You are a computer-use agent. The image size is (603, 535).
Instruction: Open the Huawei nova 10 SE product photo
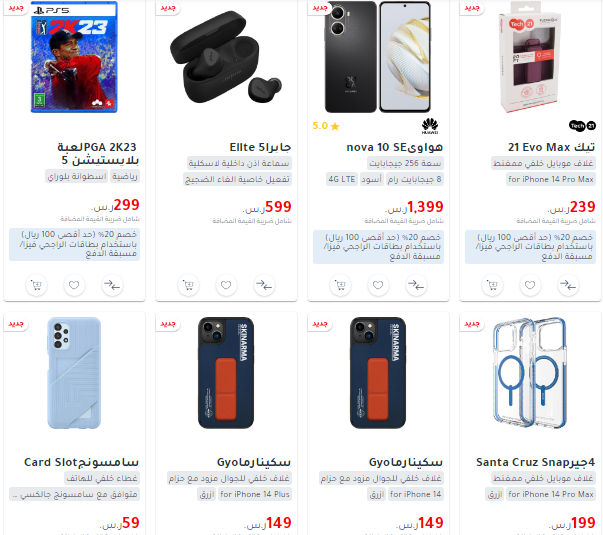(378, 57)
